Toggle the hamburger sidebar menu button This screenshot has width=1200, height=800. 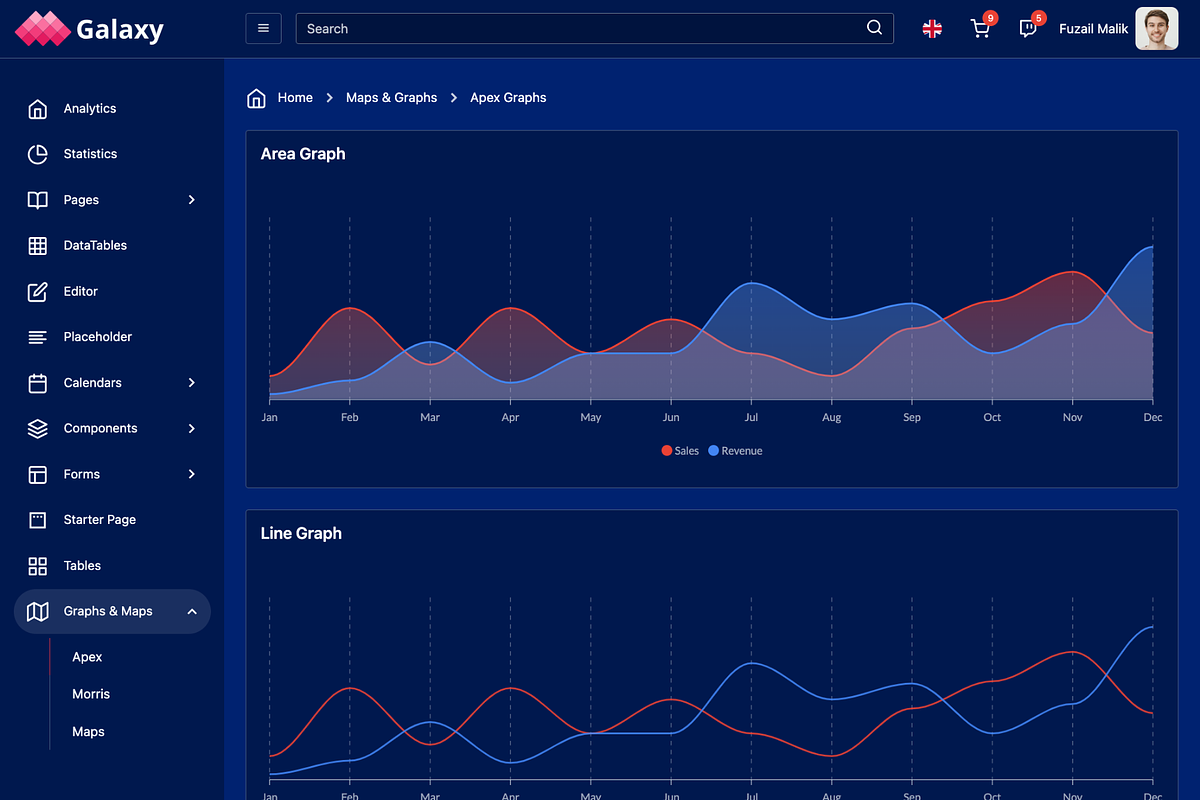(x=263, y=28)
